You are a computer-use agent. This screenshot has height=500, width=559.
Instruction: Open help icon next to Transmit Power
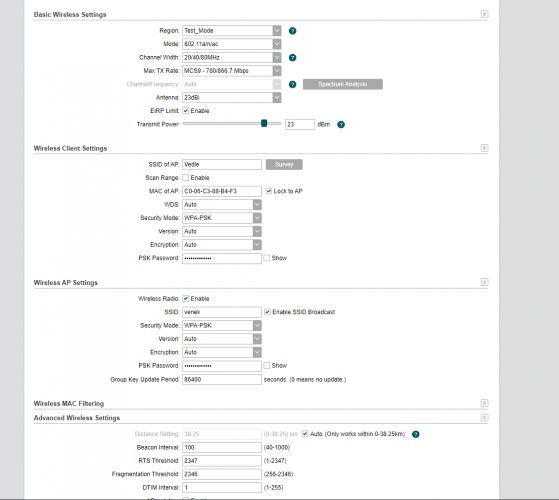pos(341,124)
